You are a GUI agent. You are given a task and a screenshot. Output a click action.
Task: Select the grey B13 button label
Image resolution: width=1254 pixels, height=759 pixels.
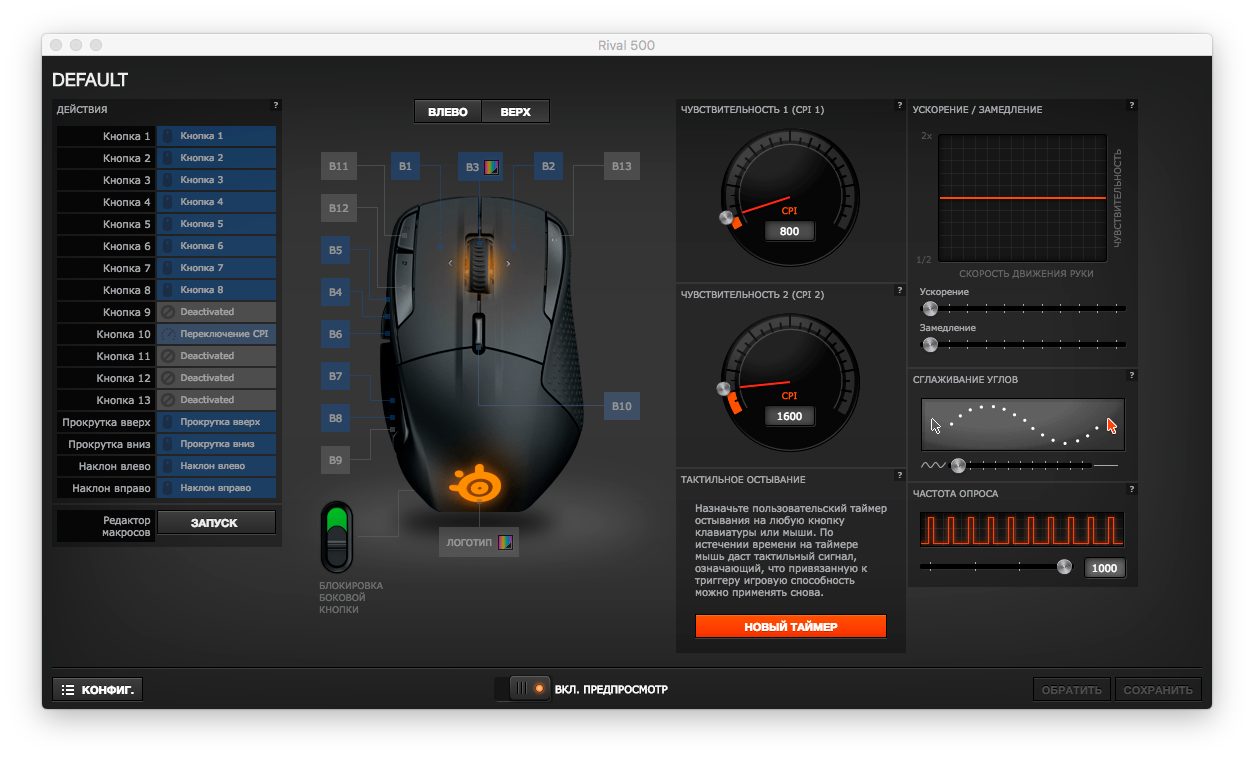point(622,166)
